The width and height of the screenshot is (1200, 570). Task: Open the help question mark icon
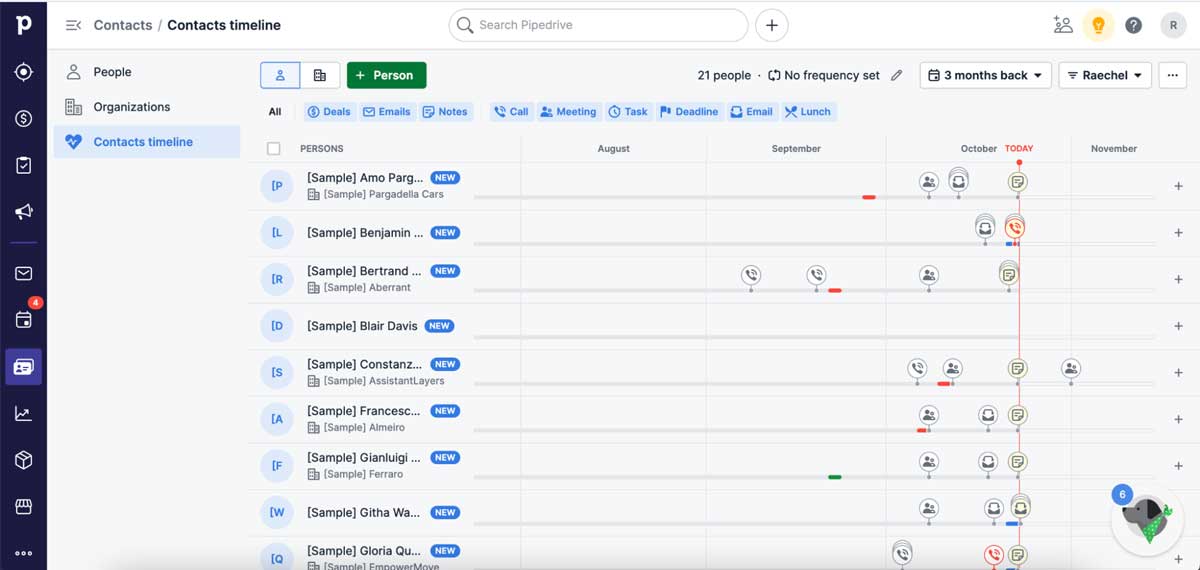pyautogui.click(x=1133, y=25)
